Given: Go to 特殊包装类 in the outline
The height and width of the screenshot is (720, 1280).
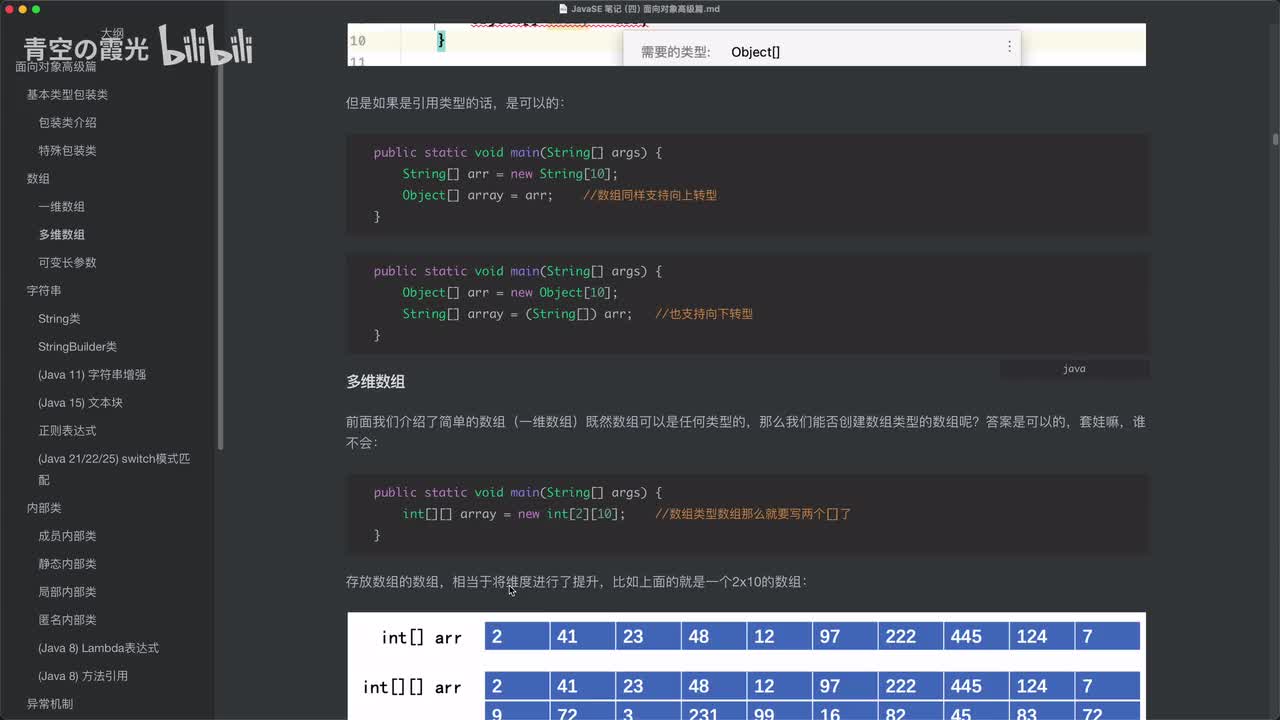Looking at the screenshot, I should coord(67,151).
